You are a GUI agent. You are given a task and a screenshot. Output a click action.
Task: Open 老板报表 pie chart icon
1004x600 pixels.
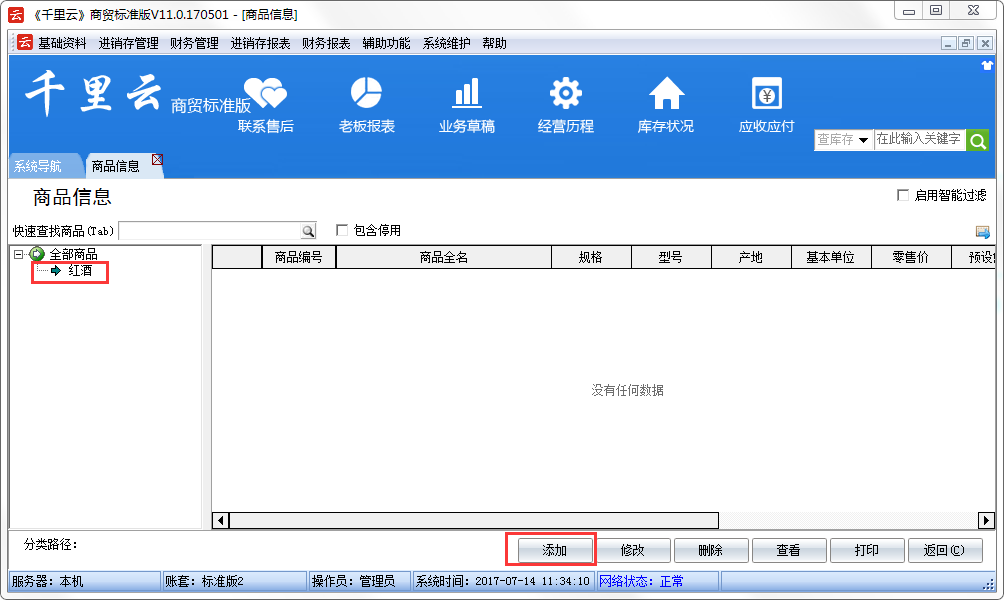(366, 94)
